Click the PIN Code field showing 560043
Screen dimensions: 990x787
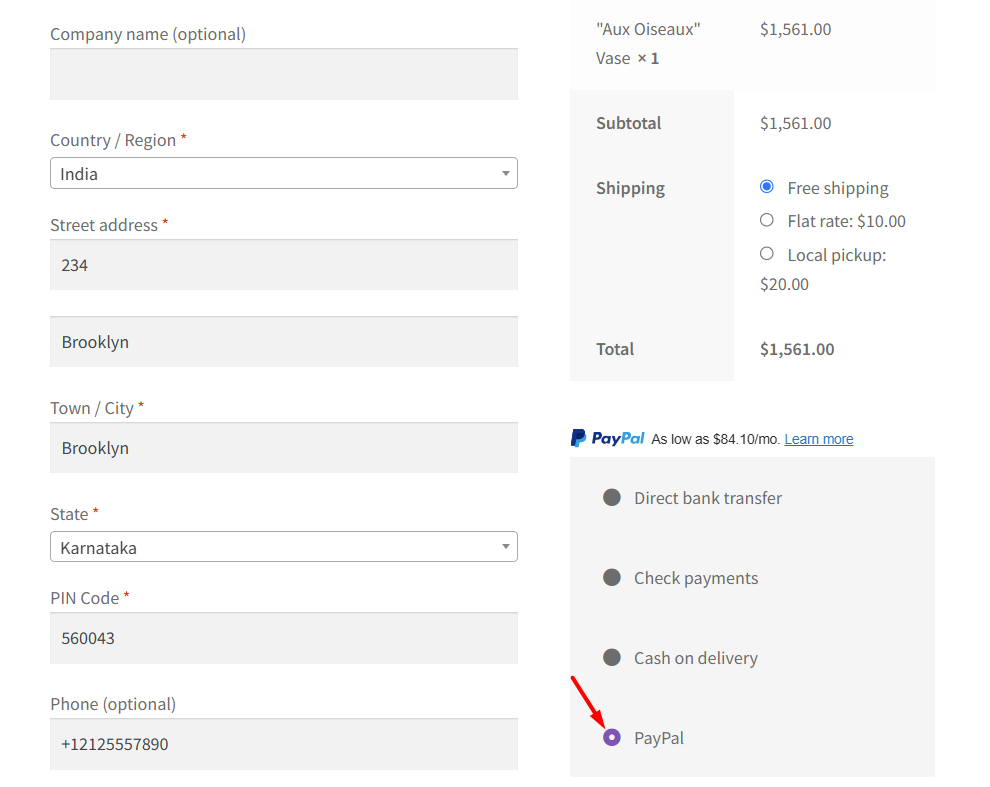point(283,638)
